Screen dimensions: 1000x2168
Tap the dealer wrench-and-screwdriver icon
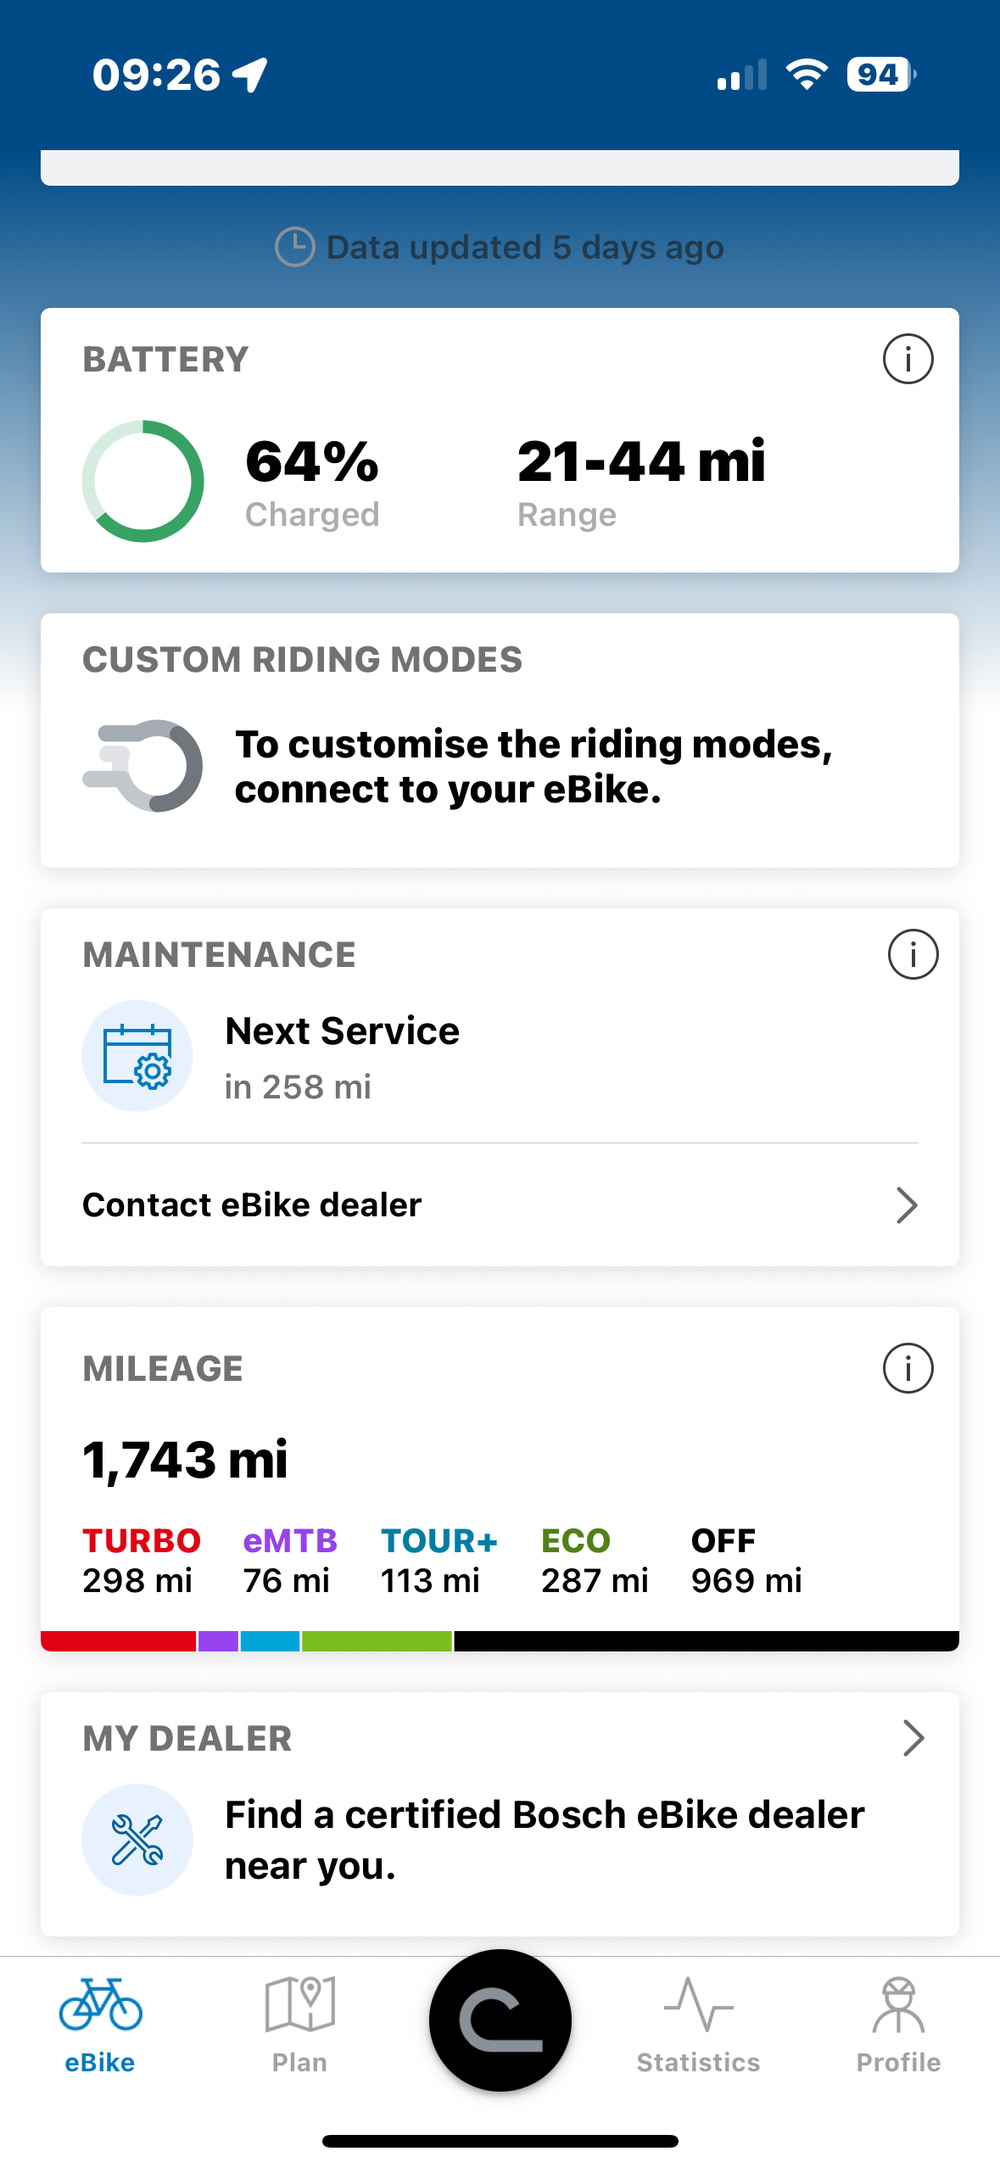pyautogui.click(x=137, y=1840)
